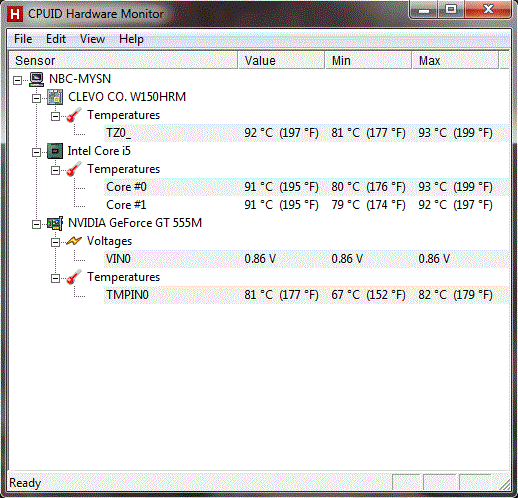Click the NVIDIA GeForce graphics card icon

pyautogui.click(x=55, y=223)
